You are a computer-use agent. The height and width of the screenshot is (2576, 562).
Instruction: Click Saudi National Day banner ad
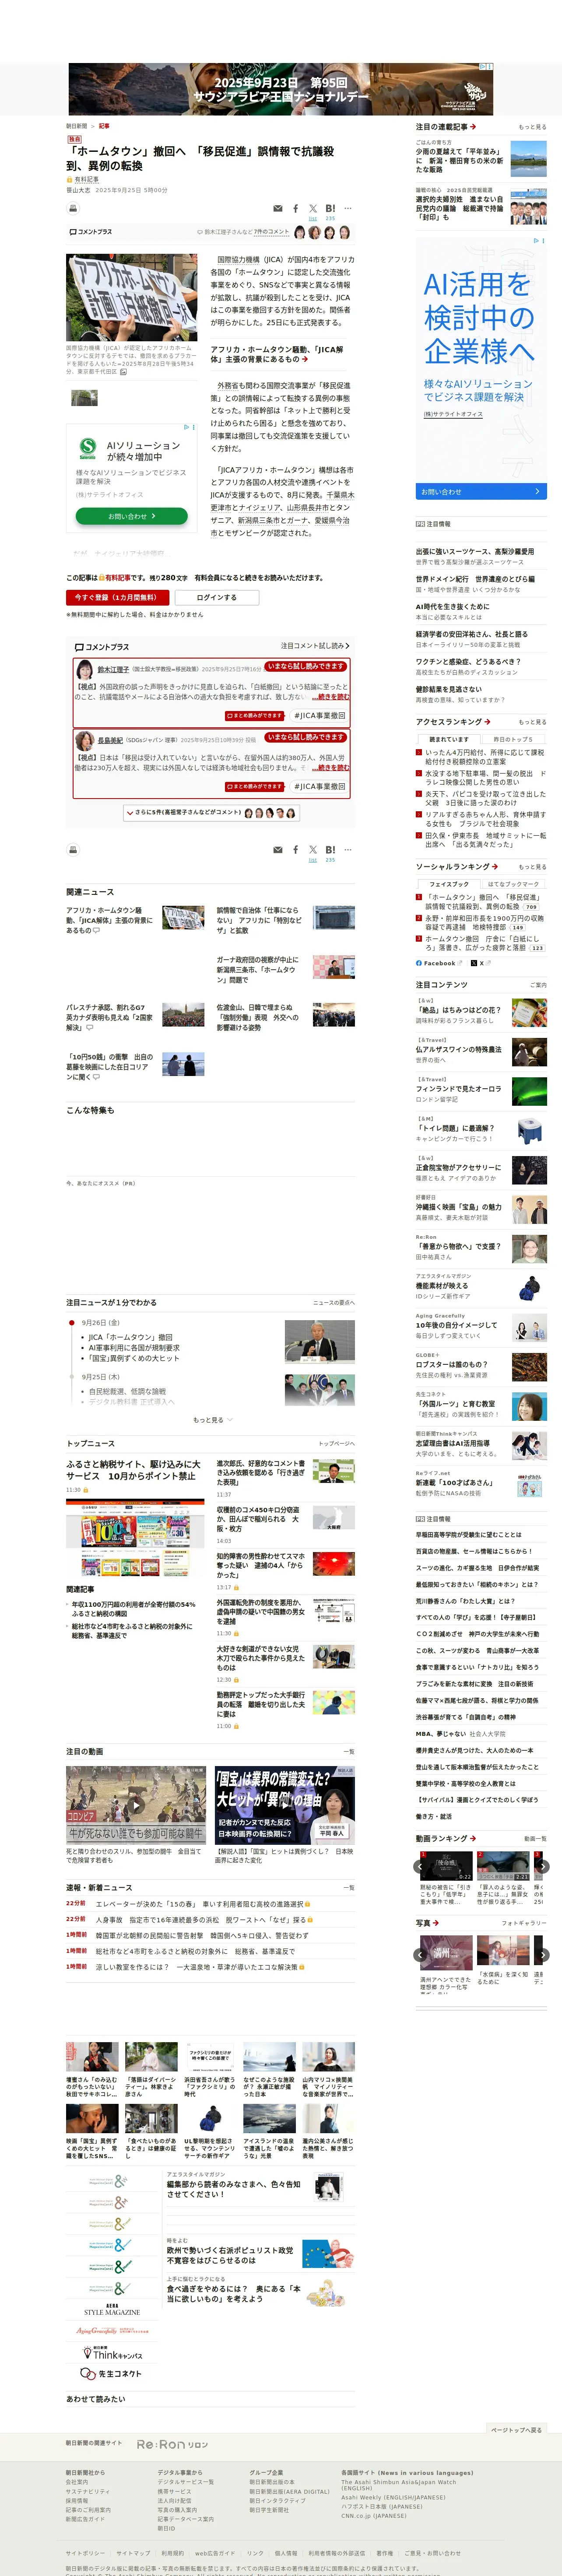pos(281,89)
